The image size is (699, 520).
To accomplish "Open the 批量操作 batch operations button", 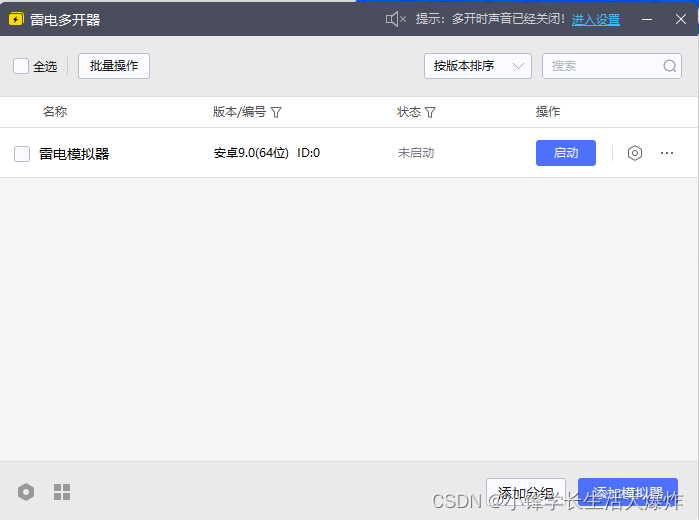I will point(114,66).
